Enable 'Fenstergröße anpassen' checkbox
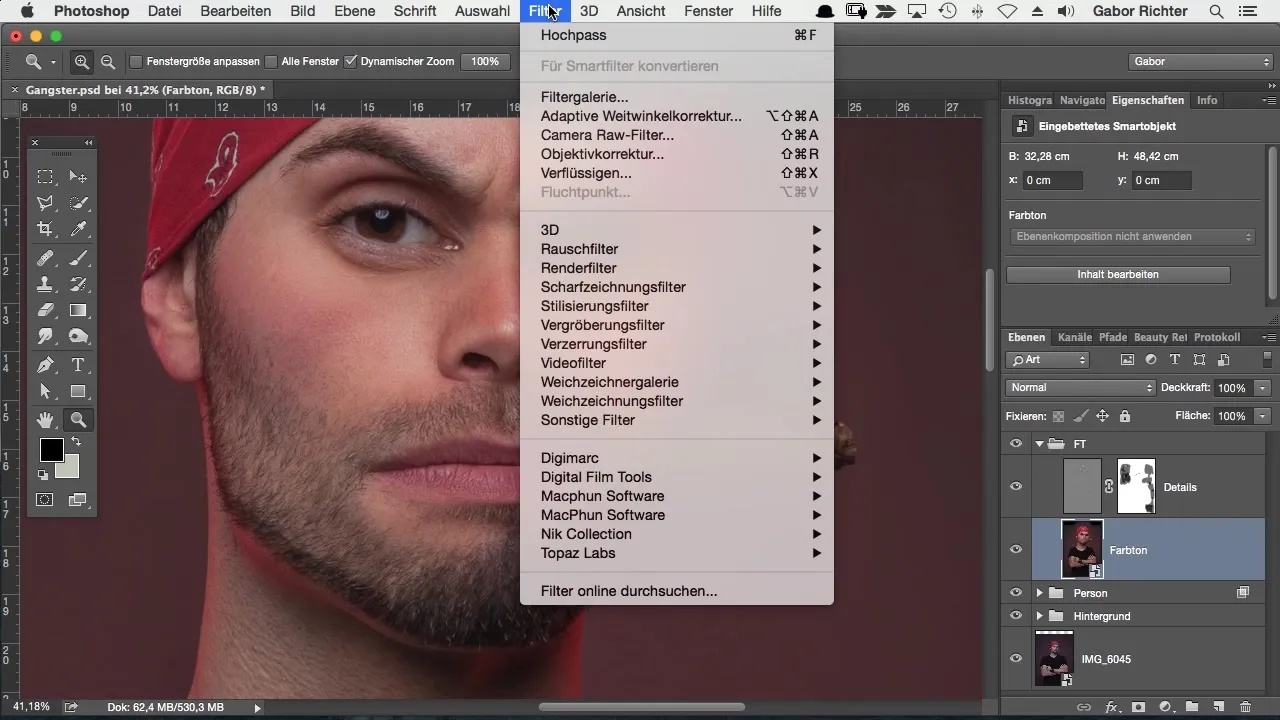The image size is (1280, 720). pos(136,62)
